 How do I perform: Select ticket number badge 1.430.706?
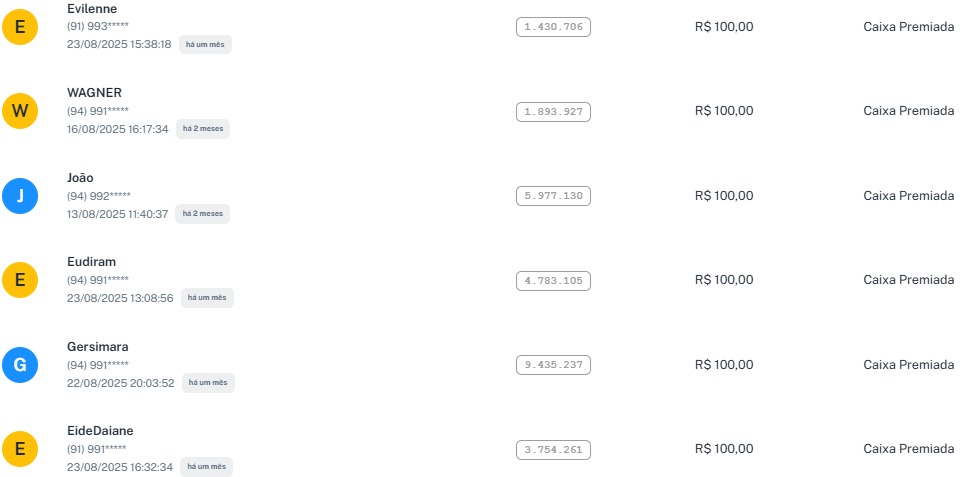pyautogui.click(x=554, y=27)
